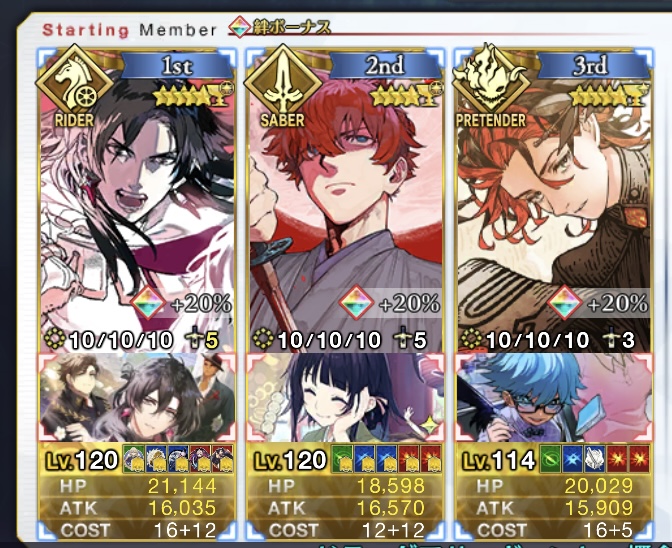This screenshot has height=548, width=672.
Task: Tap the Pretender servant portrait
Action: click(x=554, y=201)
